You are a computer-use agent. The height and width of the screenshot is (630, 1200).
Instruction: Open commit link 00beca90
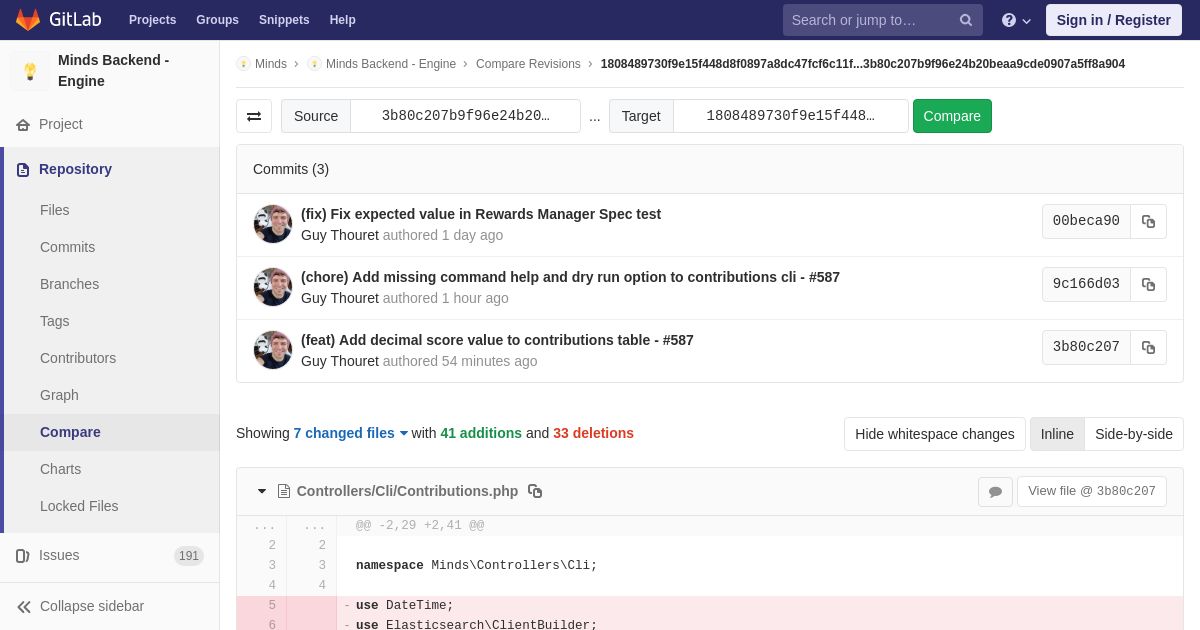pyautogui.click(x=1086, y=221)
